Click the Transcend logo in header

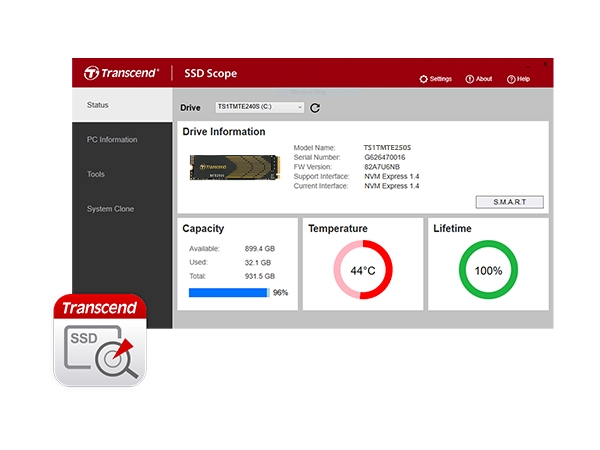122,73
